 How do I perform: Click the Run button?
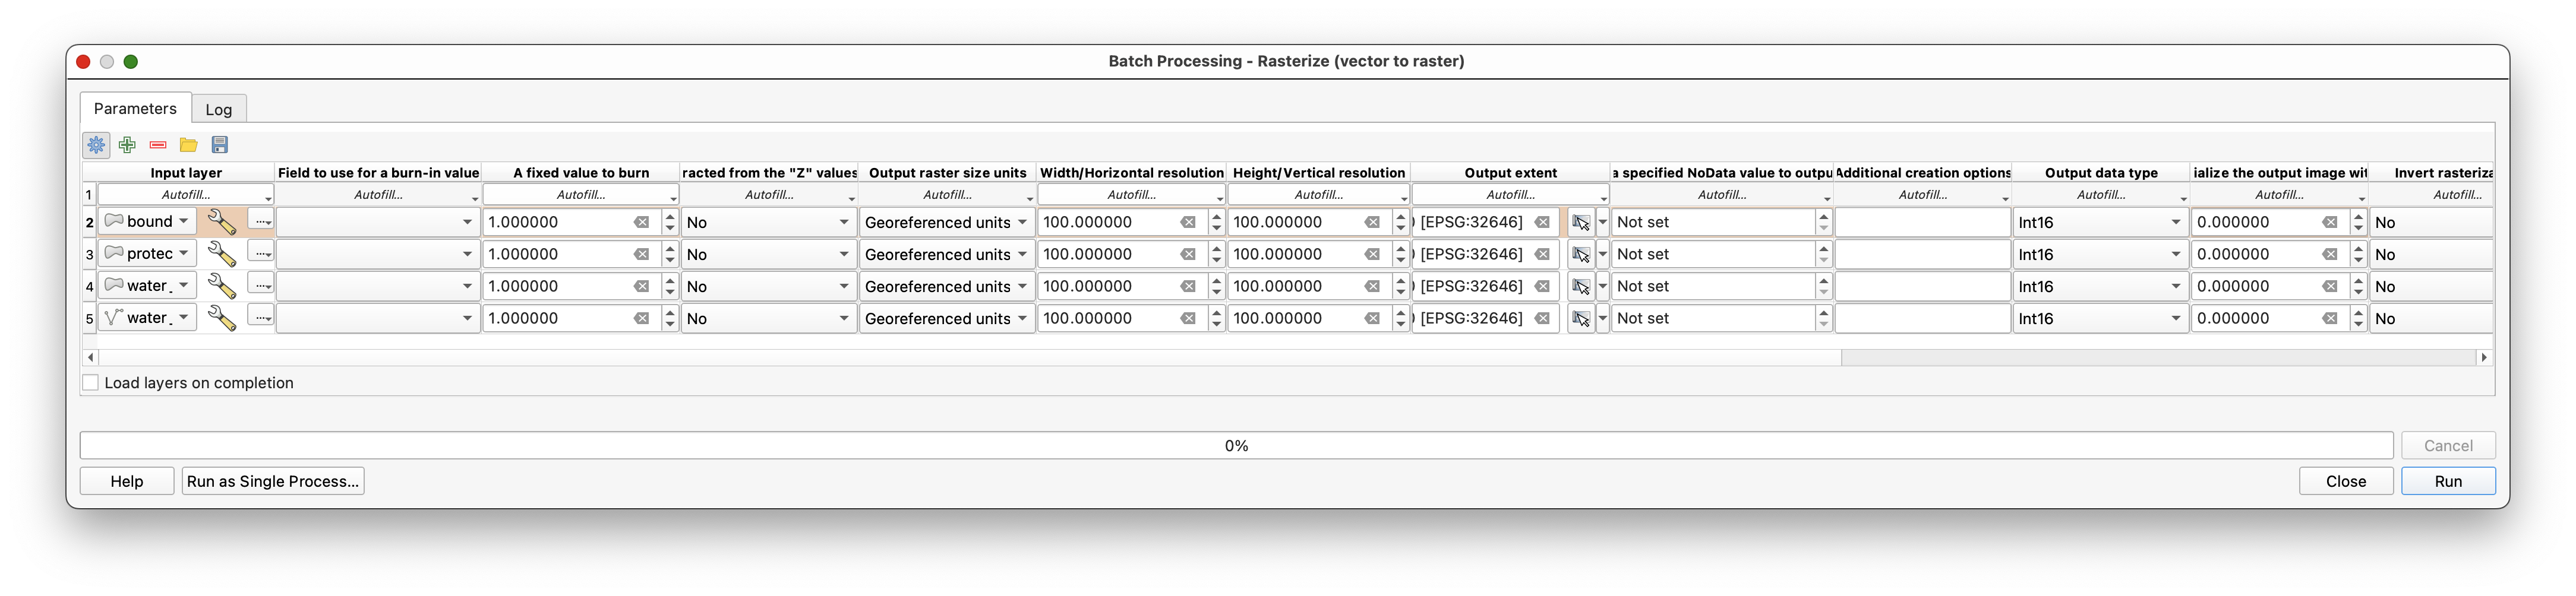click(2447, 481)
